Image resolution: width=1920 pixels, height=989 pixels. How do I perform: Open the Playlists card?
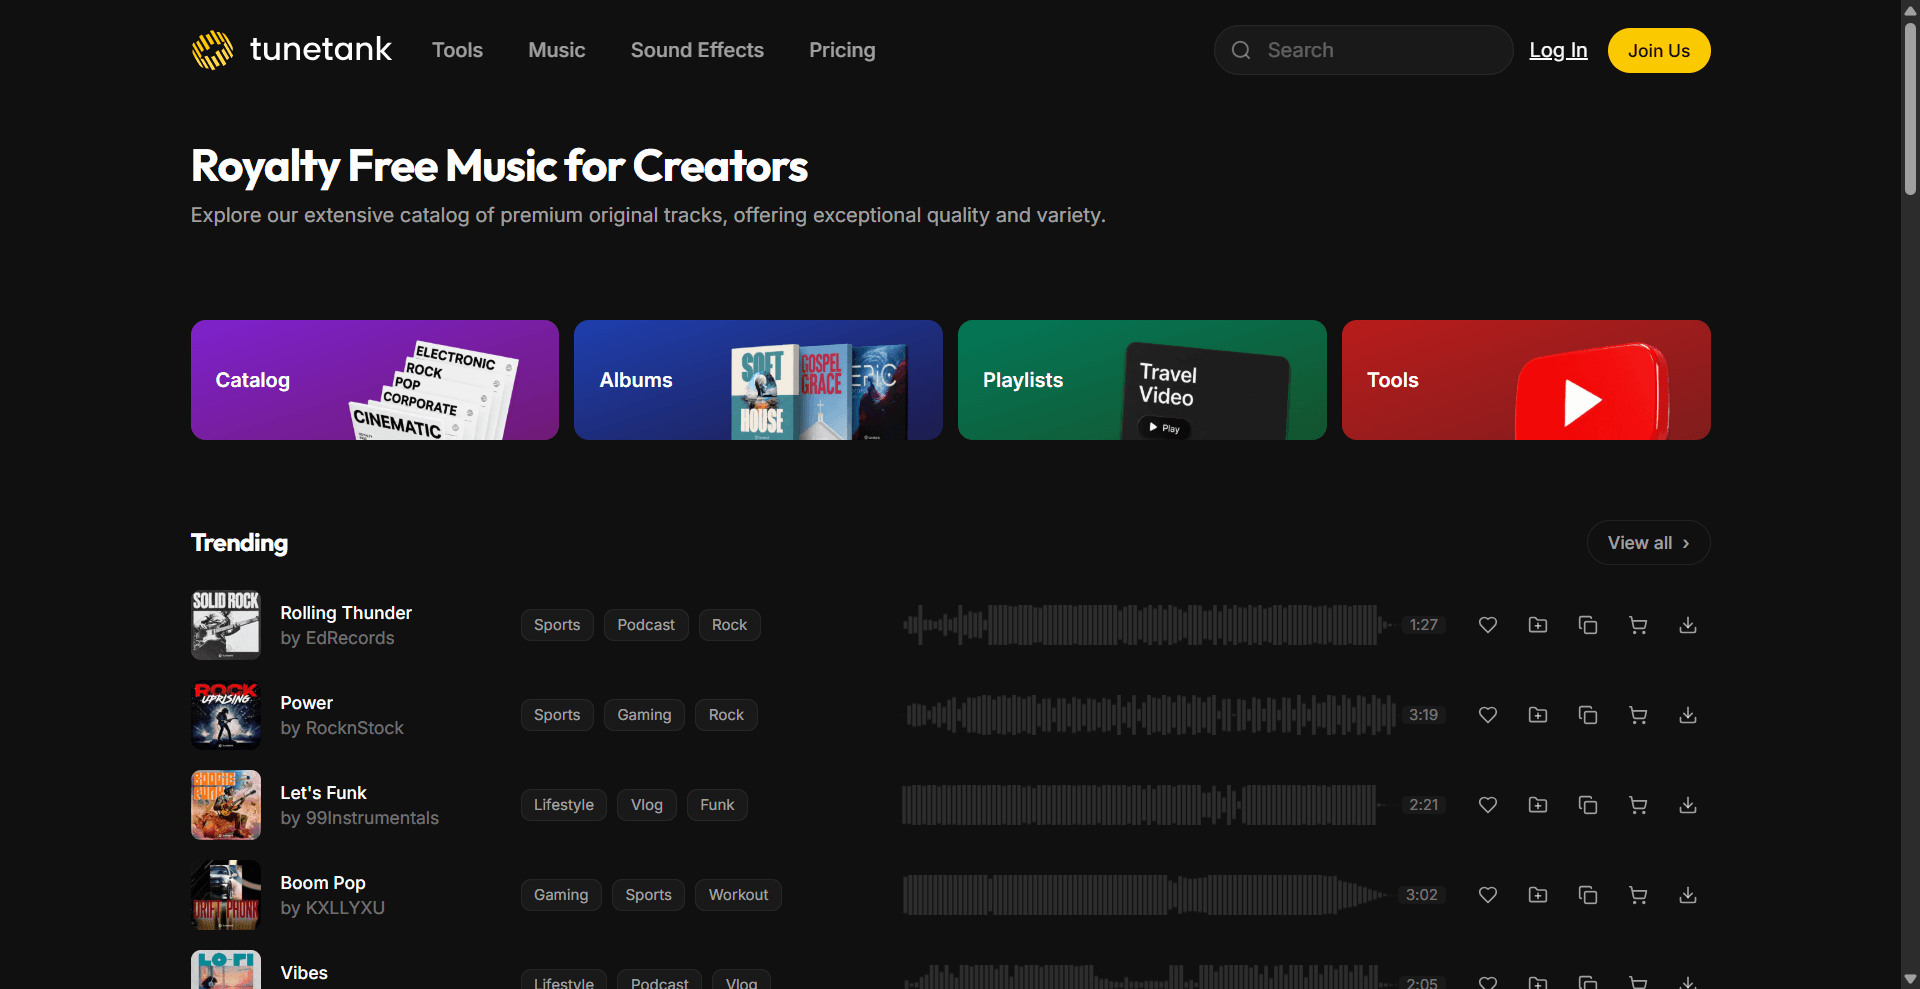[1142, 380]
